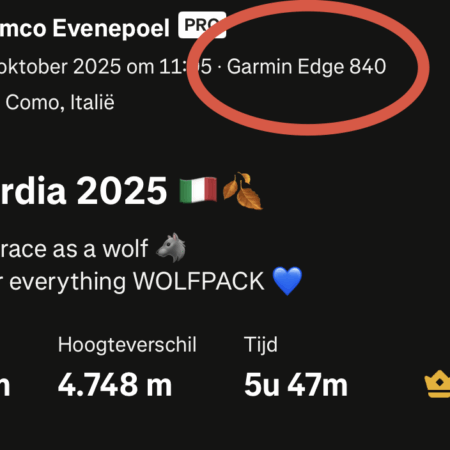Click the PRO badge next to Evenepoel

(202, 25)
